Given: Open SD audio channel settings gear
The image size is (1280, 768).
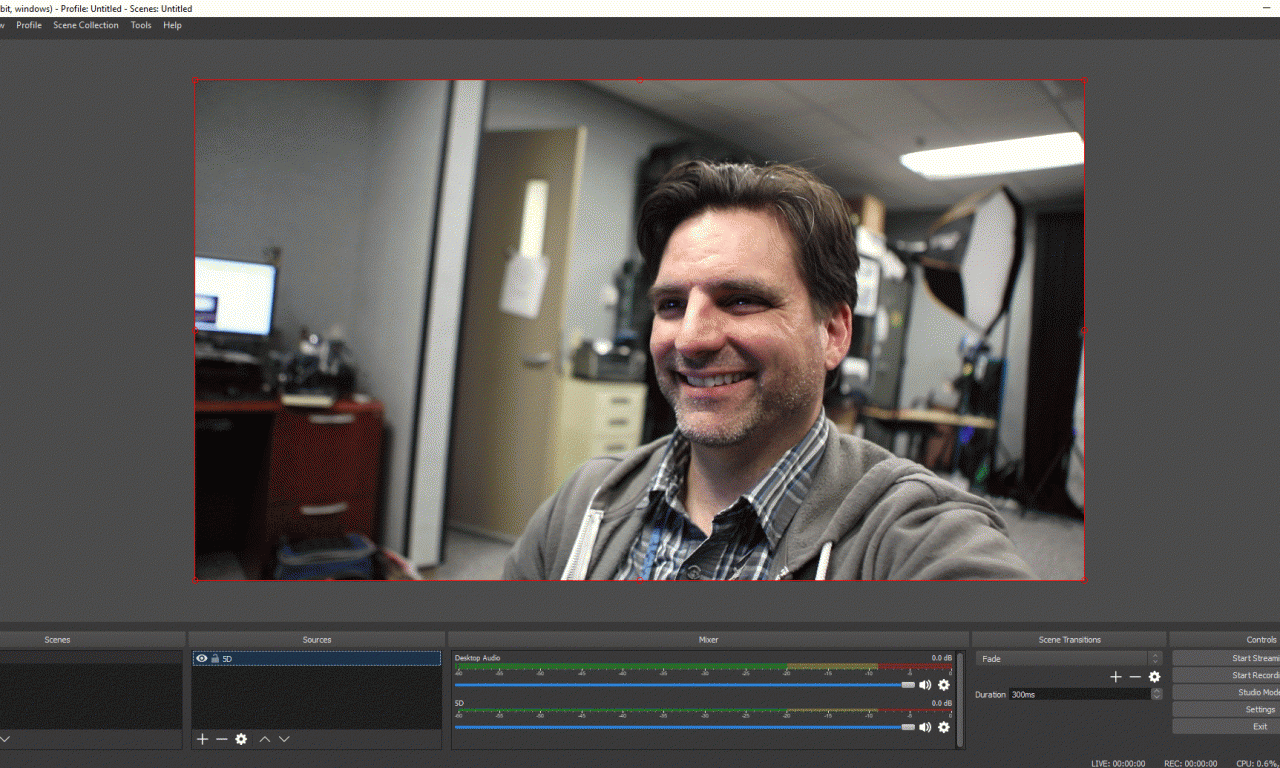Looking at the screenshot, I should click(x=943, y=727).
